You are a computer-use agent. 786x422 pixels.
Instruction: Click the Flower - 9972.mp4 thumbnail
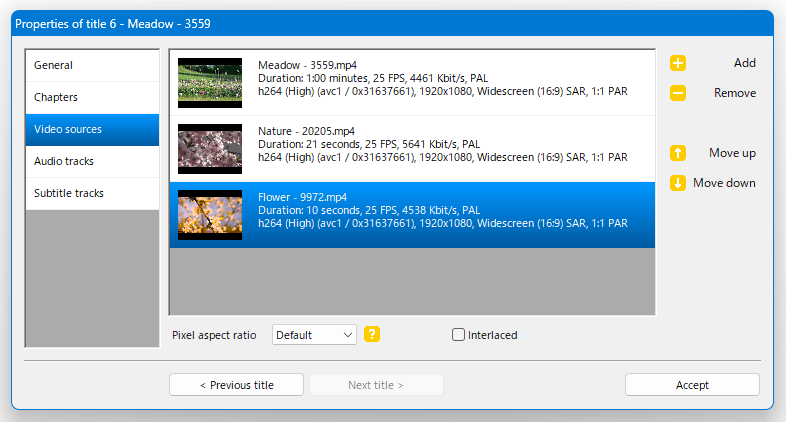pyautogui.click(x=210, y=215)
